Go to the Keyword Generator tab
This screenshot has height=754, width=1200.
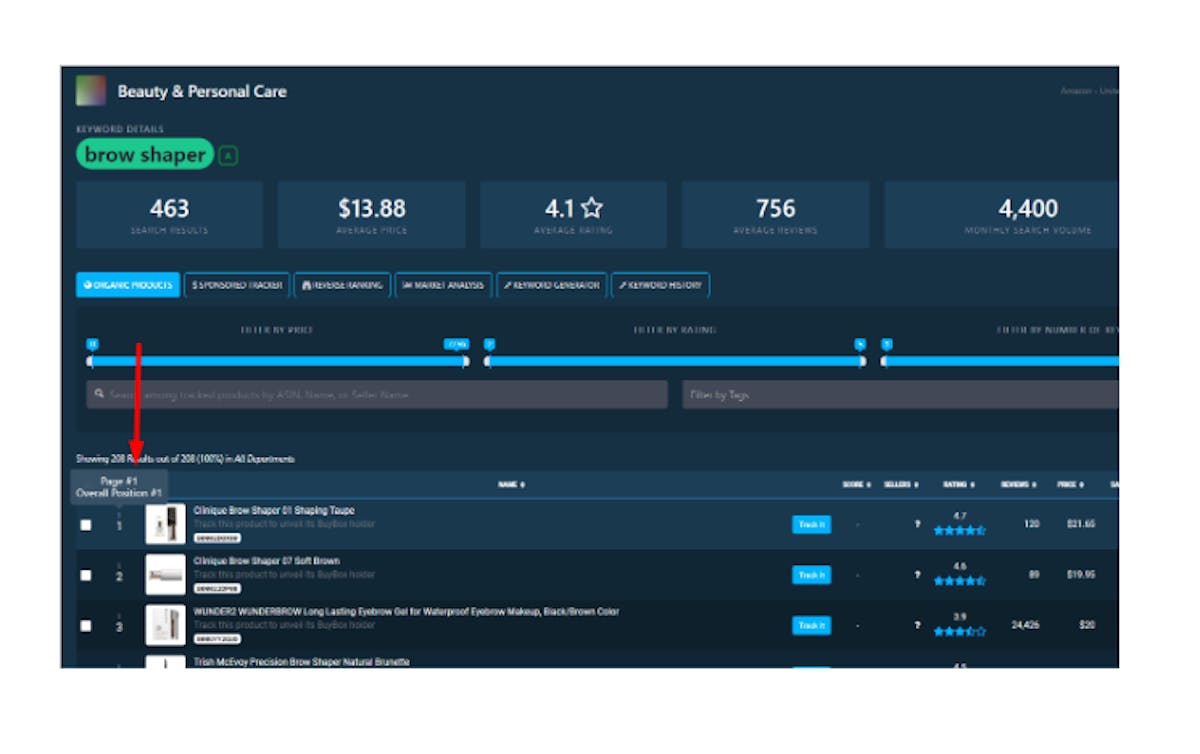(x=551, y=285)
